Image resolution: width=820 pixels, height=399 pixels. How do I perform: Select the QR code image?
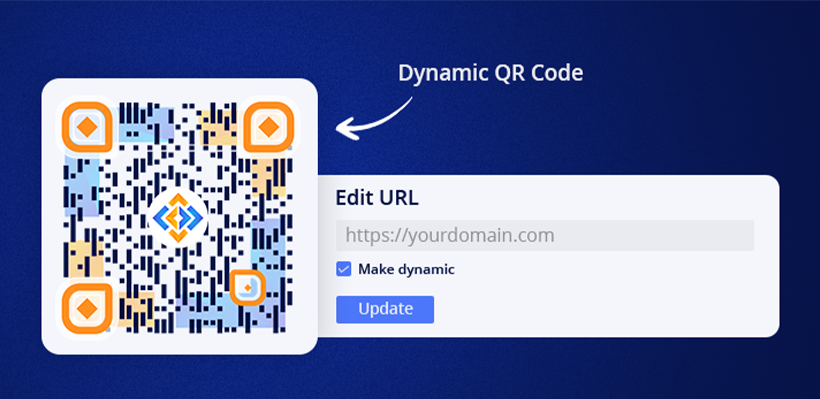point(178,217)
